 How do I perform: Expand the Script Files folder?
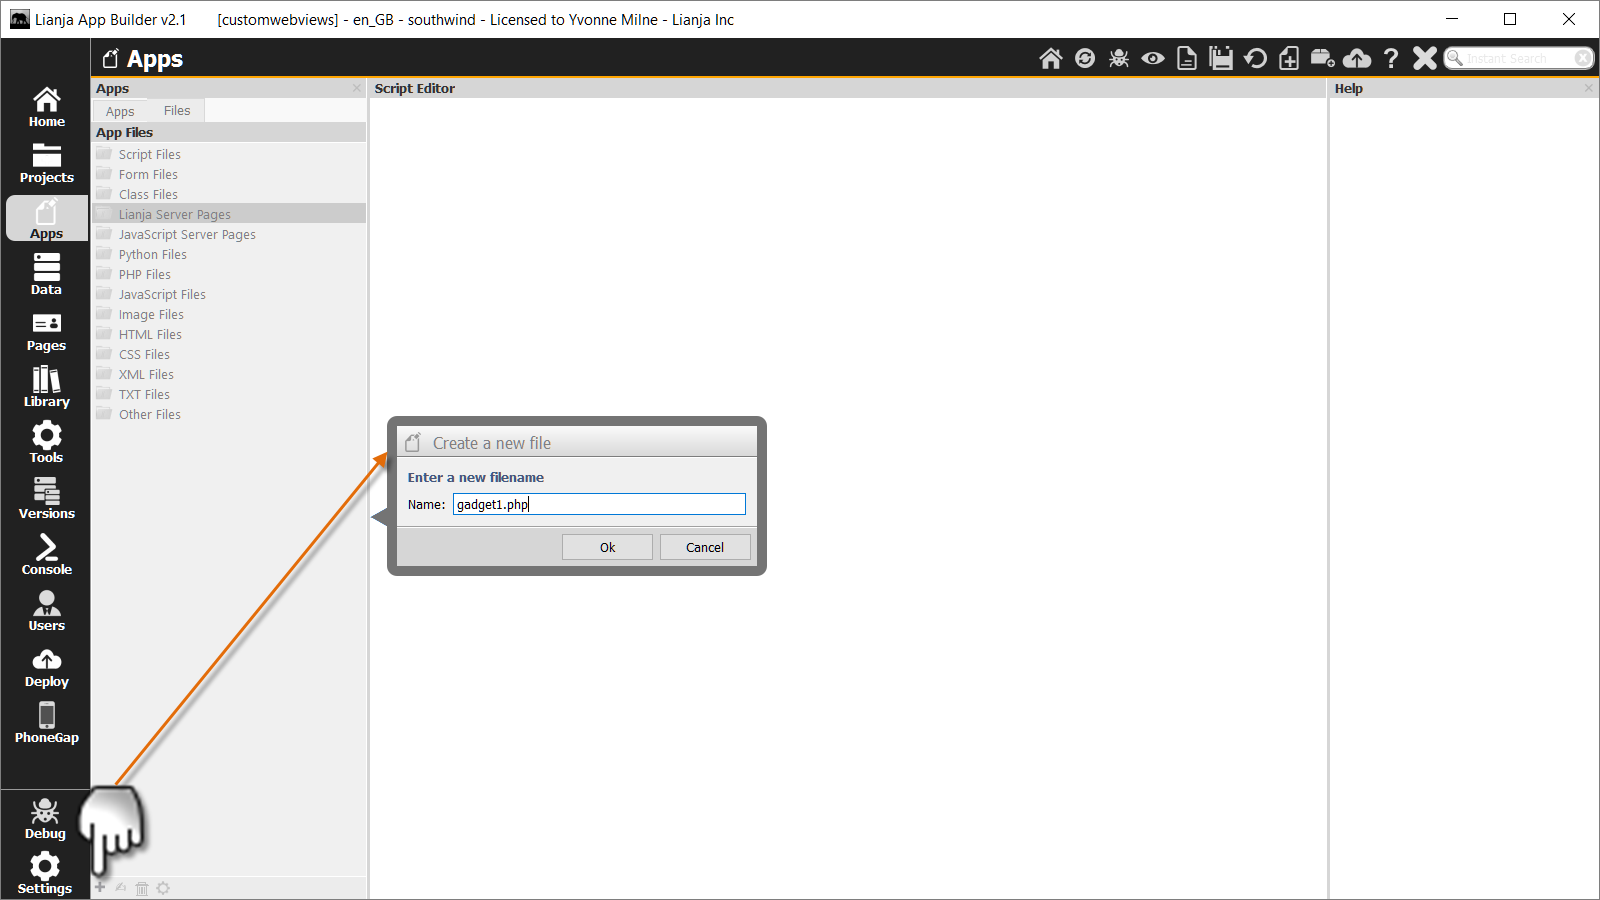[149, 155]
